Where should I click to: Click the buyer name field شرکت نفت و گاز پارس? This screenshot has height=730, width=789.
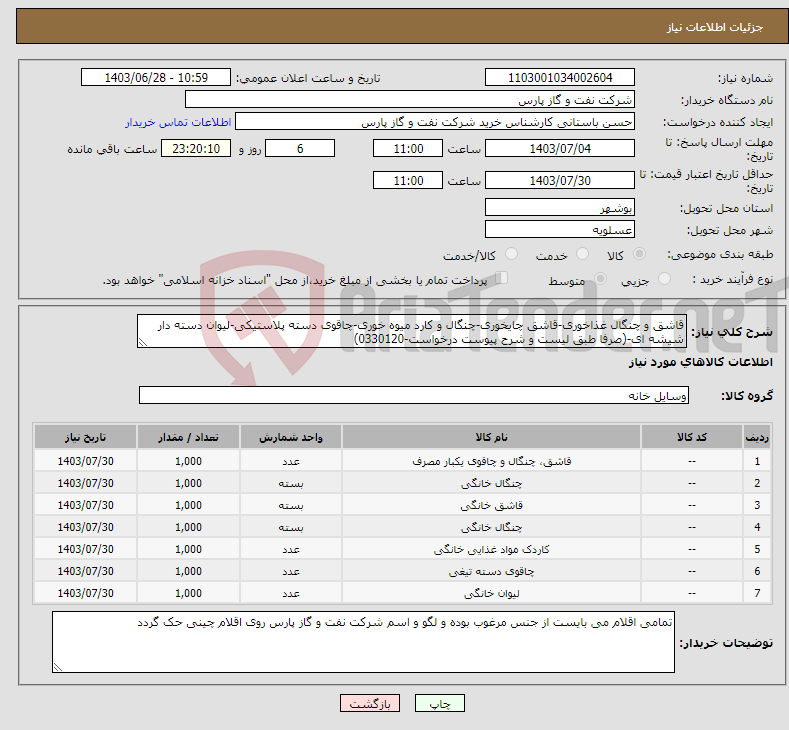(410, 99)
